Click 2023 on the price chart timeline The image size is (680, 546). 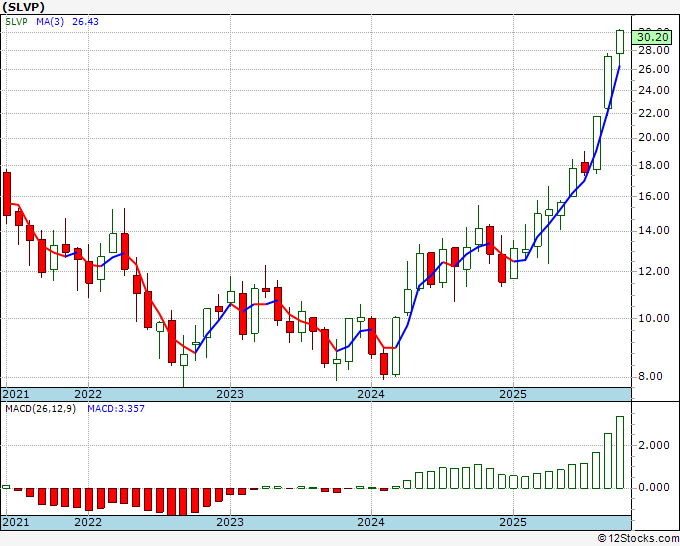(x=230, y=394)
